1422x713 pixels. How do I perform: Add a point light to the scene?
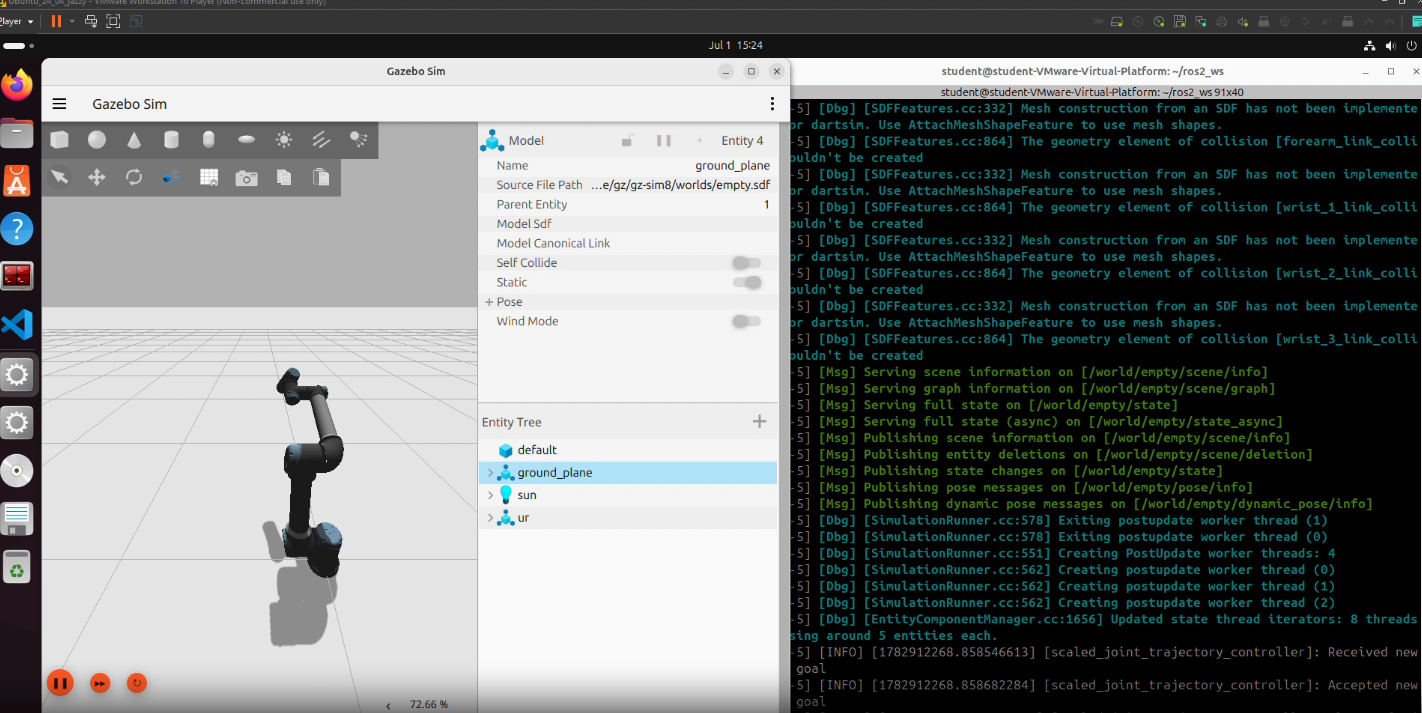pos(284,140)
